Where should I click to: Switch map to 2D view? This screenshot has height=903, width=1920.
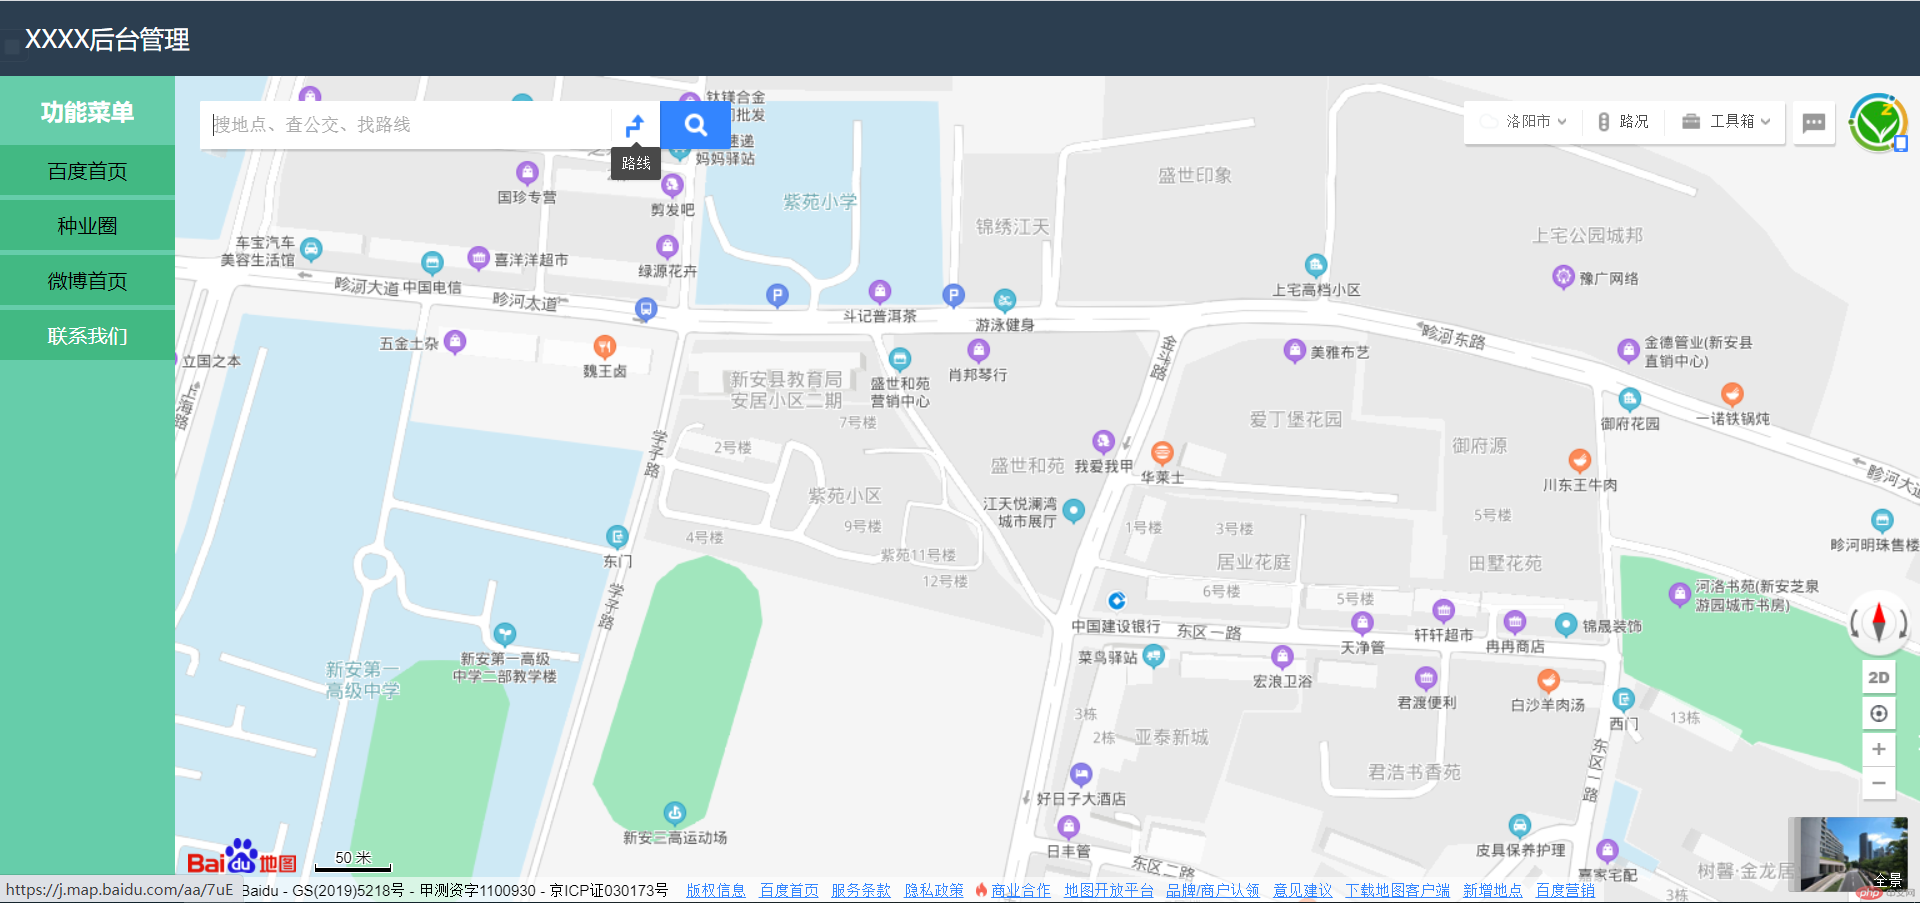click(x=1879, y=677)
